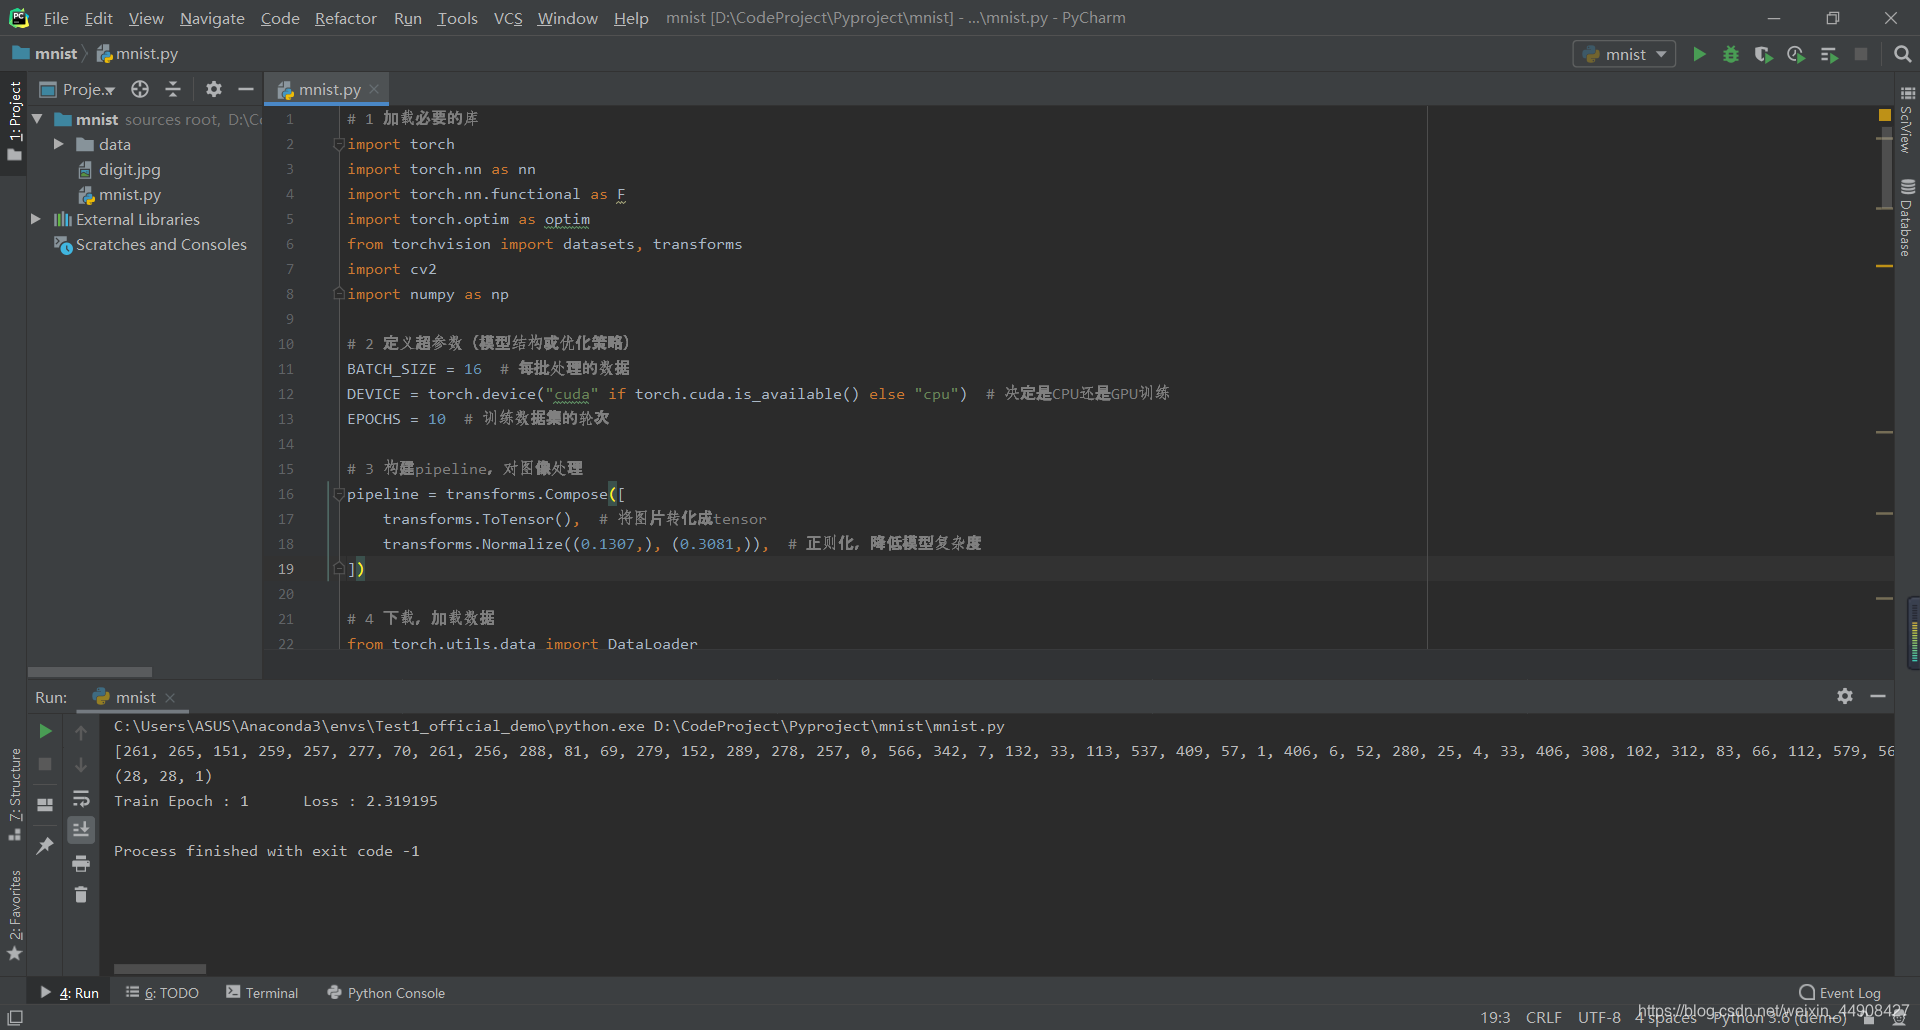
Task: Stop the running process in top toolbar
Action: (1861, 54)
